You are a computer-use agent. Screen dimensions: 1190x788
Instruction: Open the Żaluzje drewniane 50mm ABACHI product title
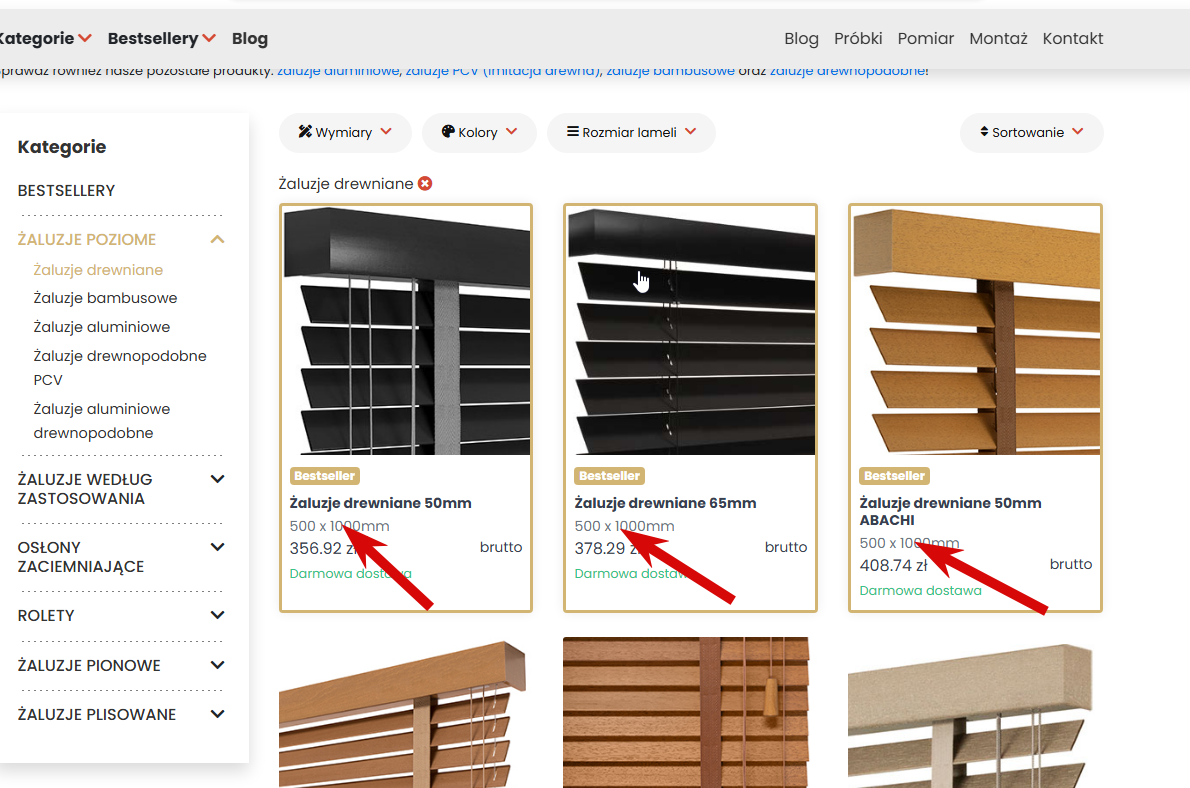coord(950,512)
